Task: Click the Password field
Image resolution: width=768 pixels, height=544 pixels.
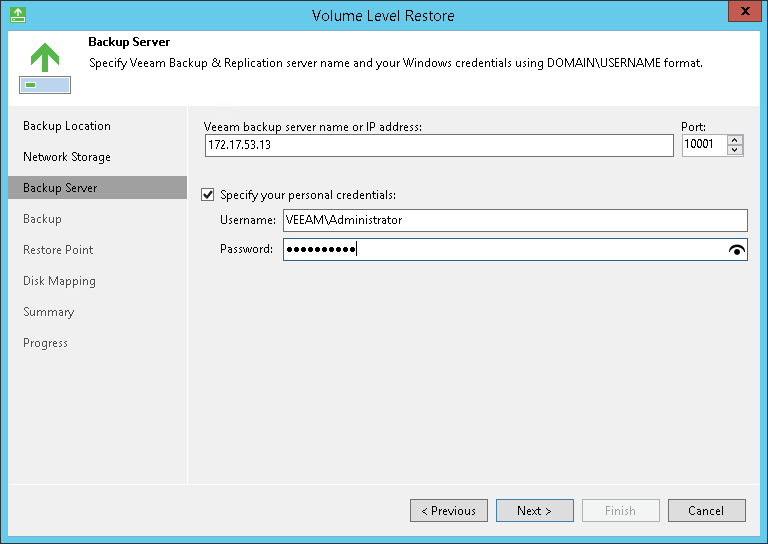Action: [515, 250]
